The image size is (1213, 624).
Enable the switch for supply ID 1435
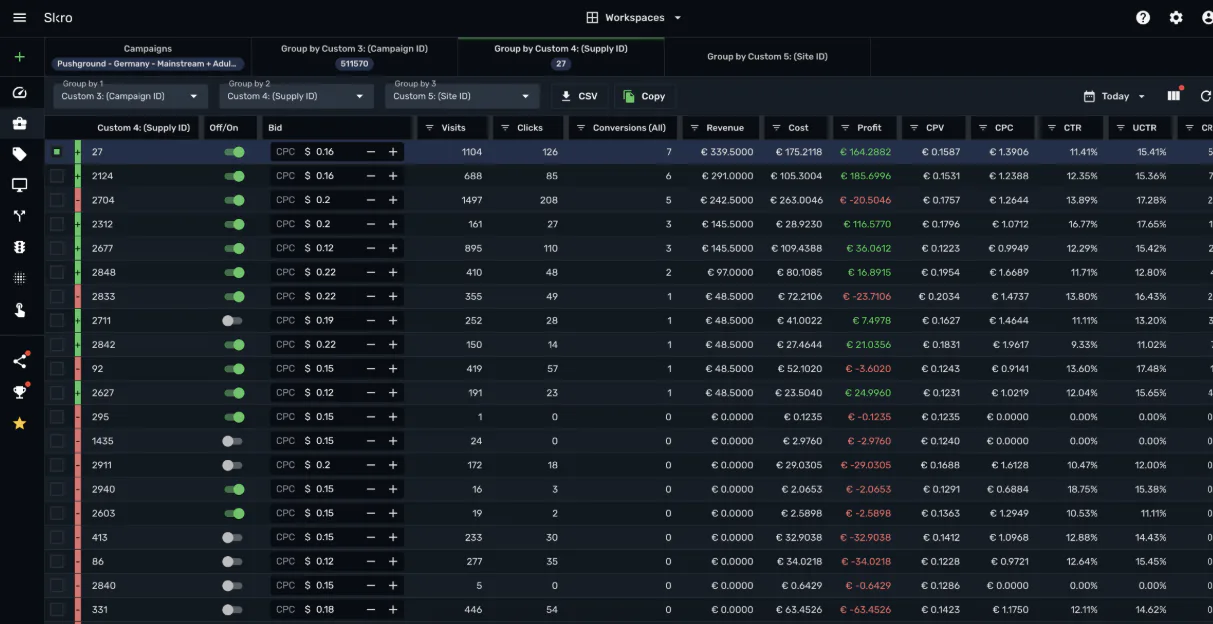pyautogui.click(x=233, y=441)
